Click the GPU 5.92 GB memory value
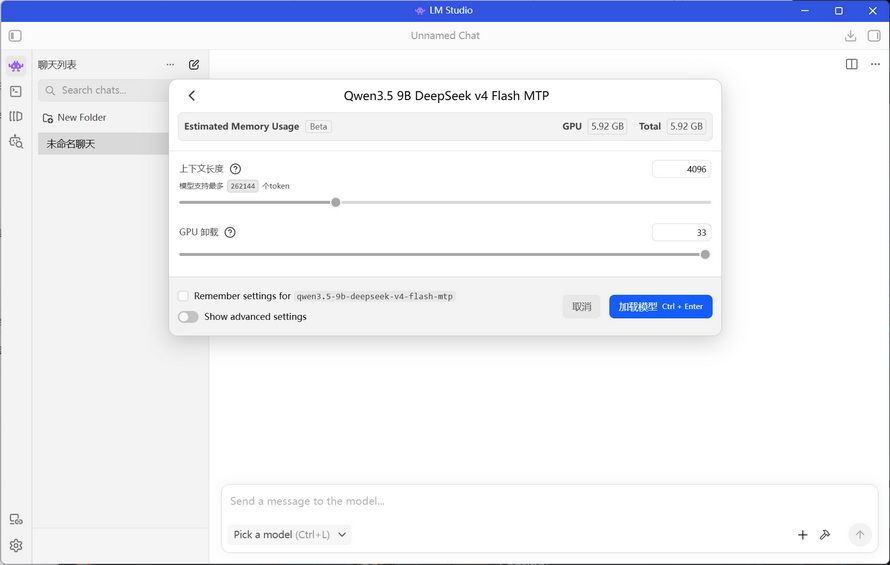Viewport: 890px width, 565px height. point(607,127)
